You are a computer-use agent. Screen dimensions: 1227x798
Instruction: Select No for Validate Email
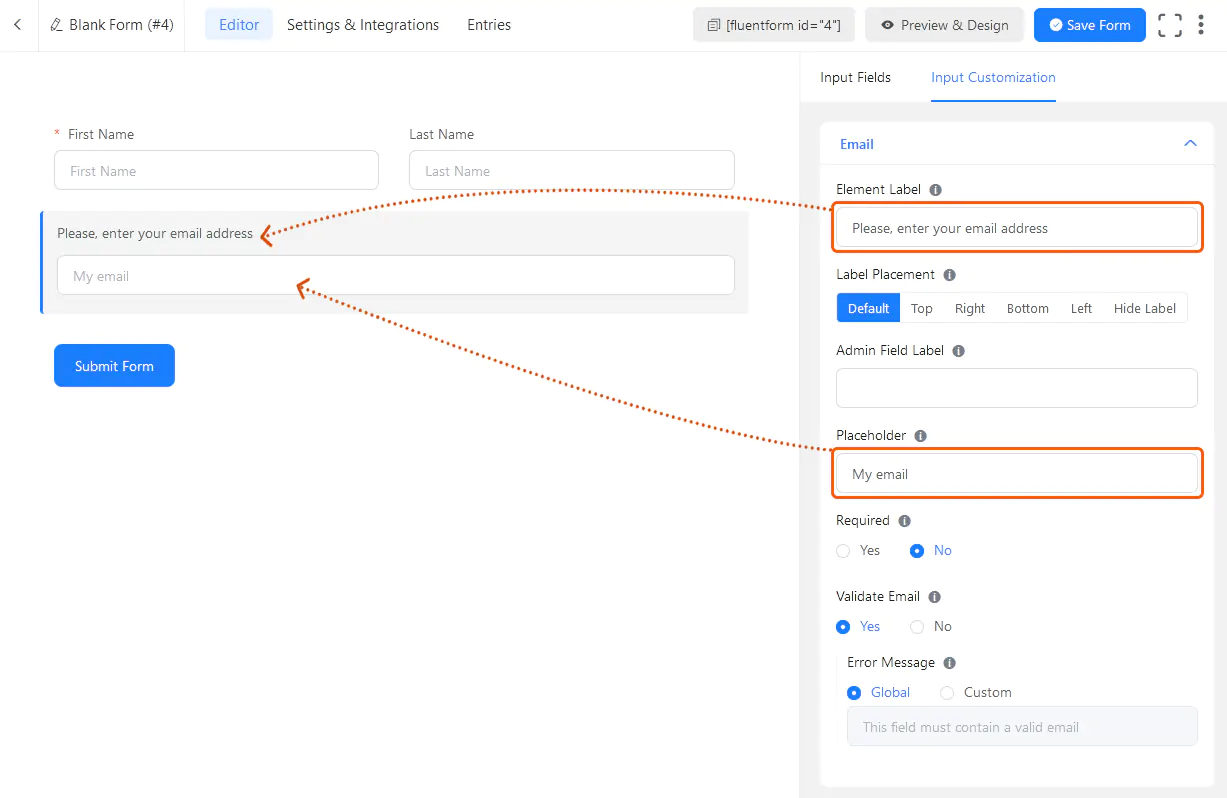click(x=917, y=626)
